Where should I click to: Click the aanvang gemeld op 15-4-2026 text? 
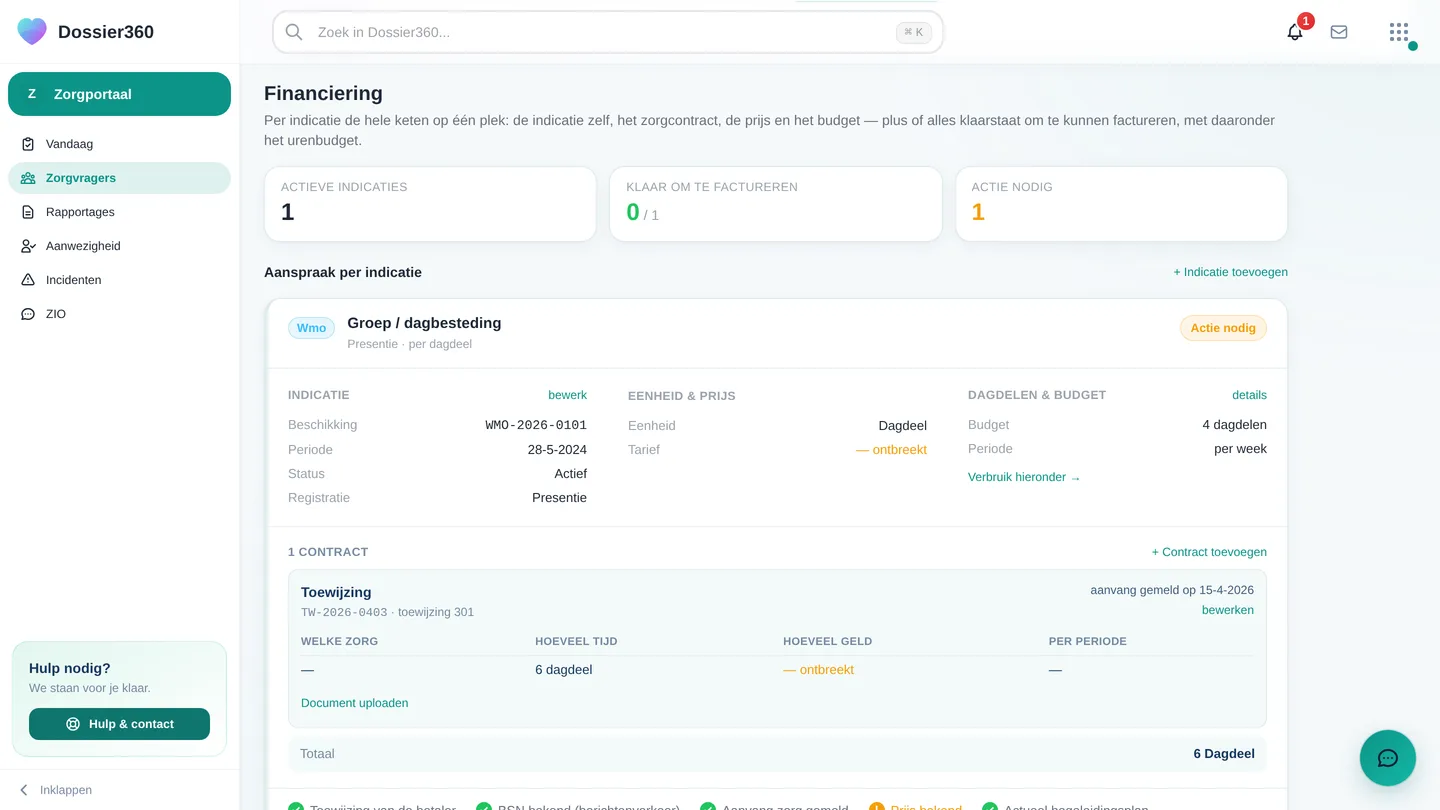[1172, 590]
